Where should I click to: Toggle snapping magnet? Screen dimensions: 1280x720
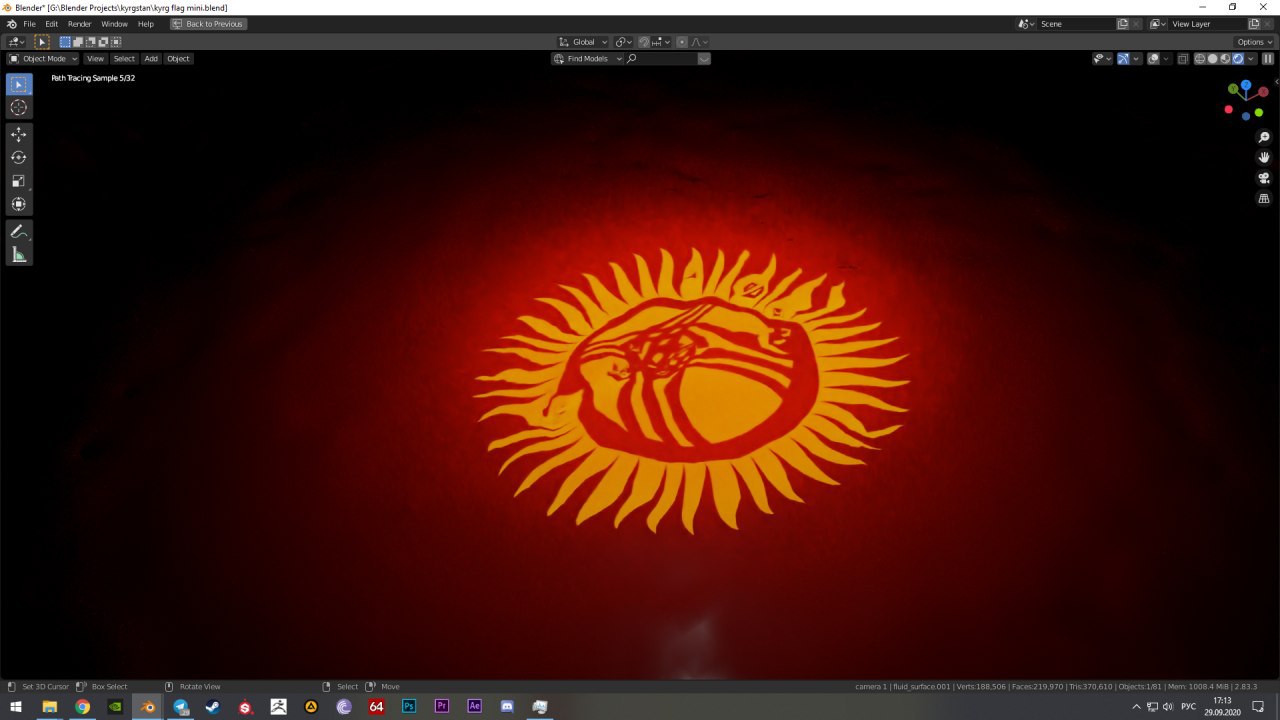point(644,42)
